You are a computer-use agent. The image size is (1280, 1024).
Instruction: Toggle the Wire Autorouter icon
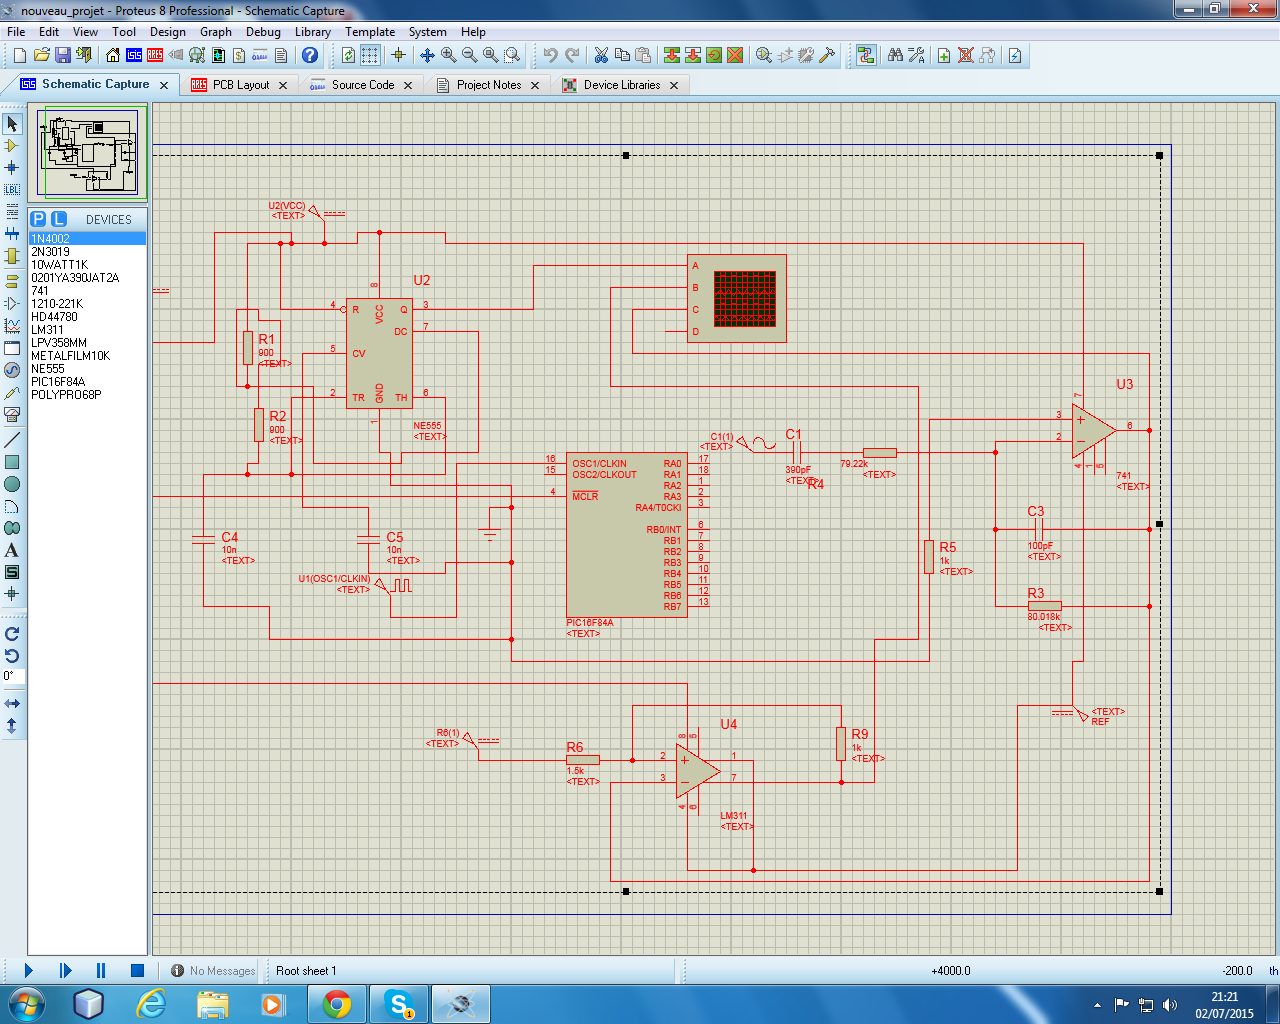[866, 56]
